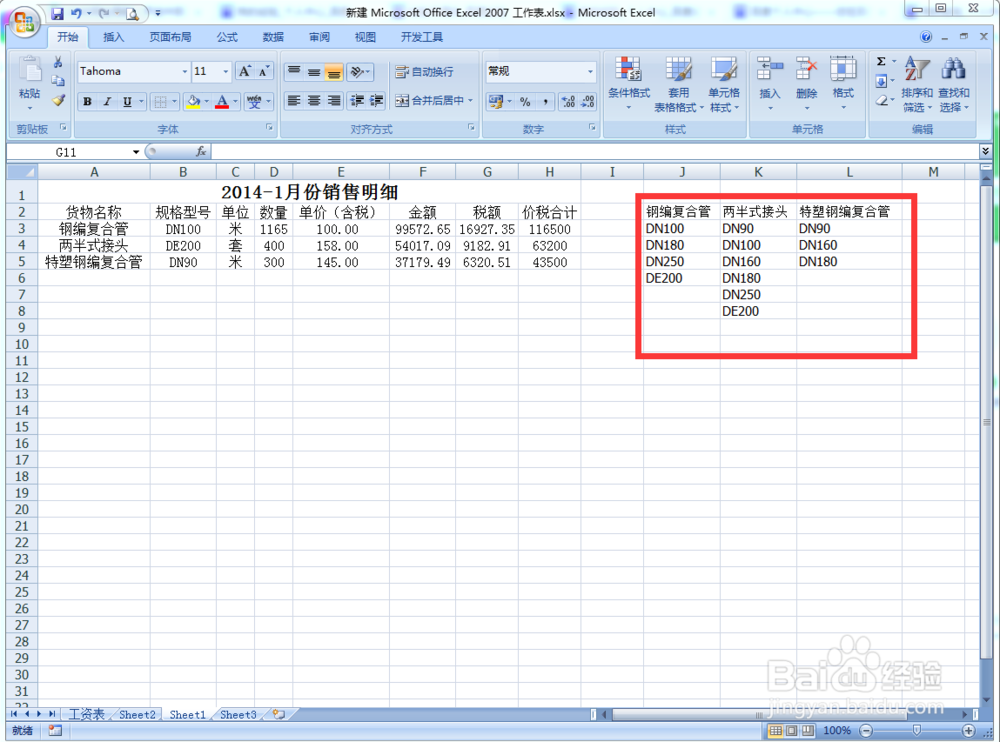Switch to the Sheet2 worksheet tab
Viewport: 1000px width, 742px height.
click(137, 715)
